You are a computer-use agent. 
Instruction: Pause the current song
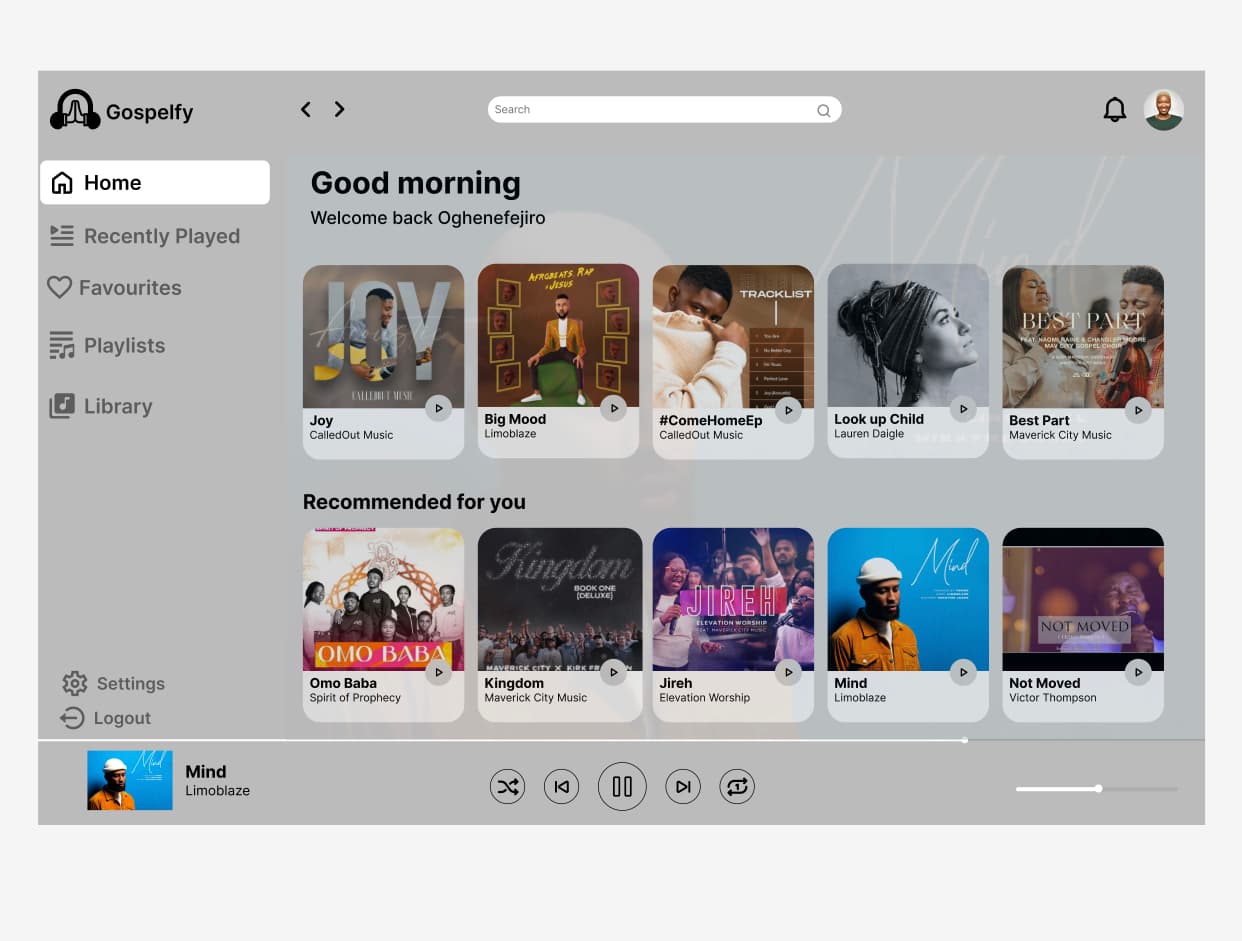point(622,787)
